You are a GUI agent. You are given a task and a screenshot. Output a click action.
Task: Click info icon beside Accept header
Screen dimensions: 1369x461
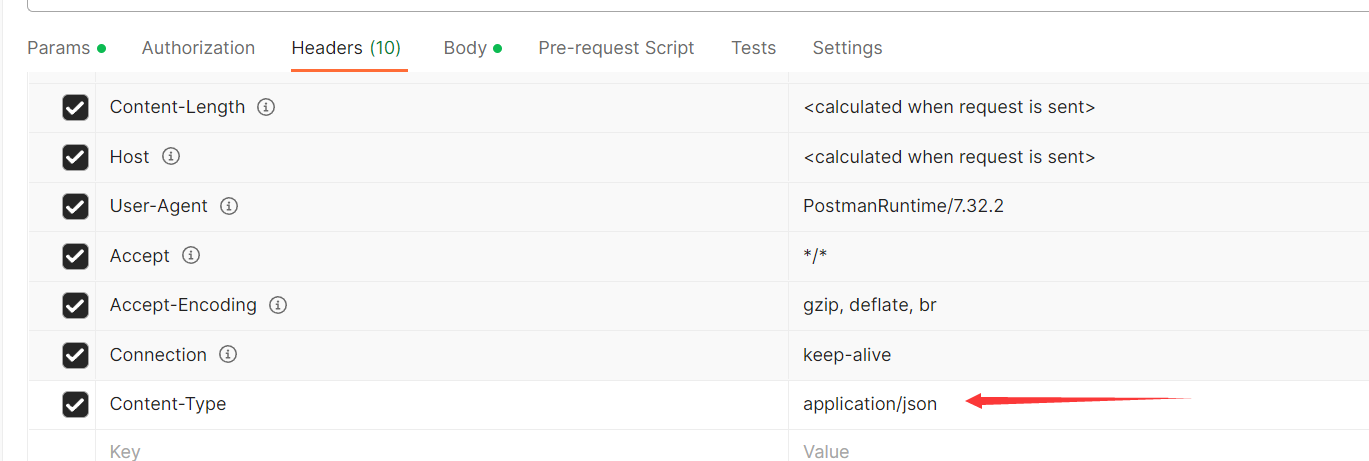pos(191,256)
